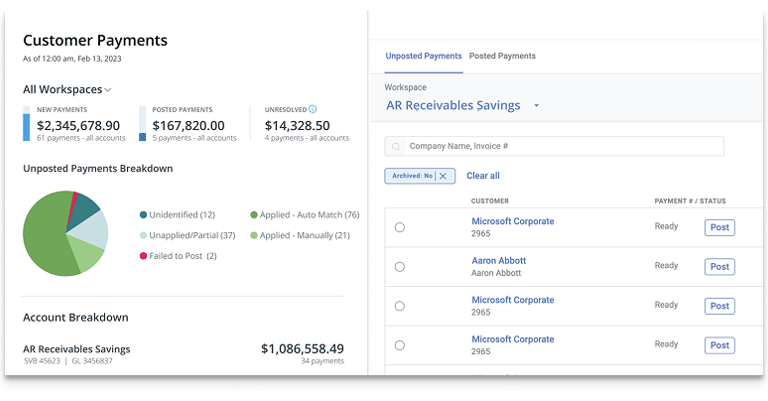768x401 pixels.
Task: Post the Aaron Abbott payment
Action: pos(719,267)
